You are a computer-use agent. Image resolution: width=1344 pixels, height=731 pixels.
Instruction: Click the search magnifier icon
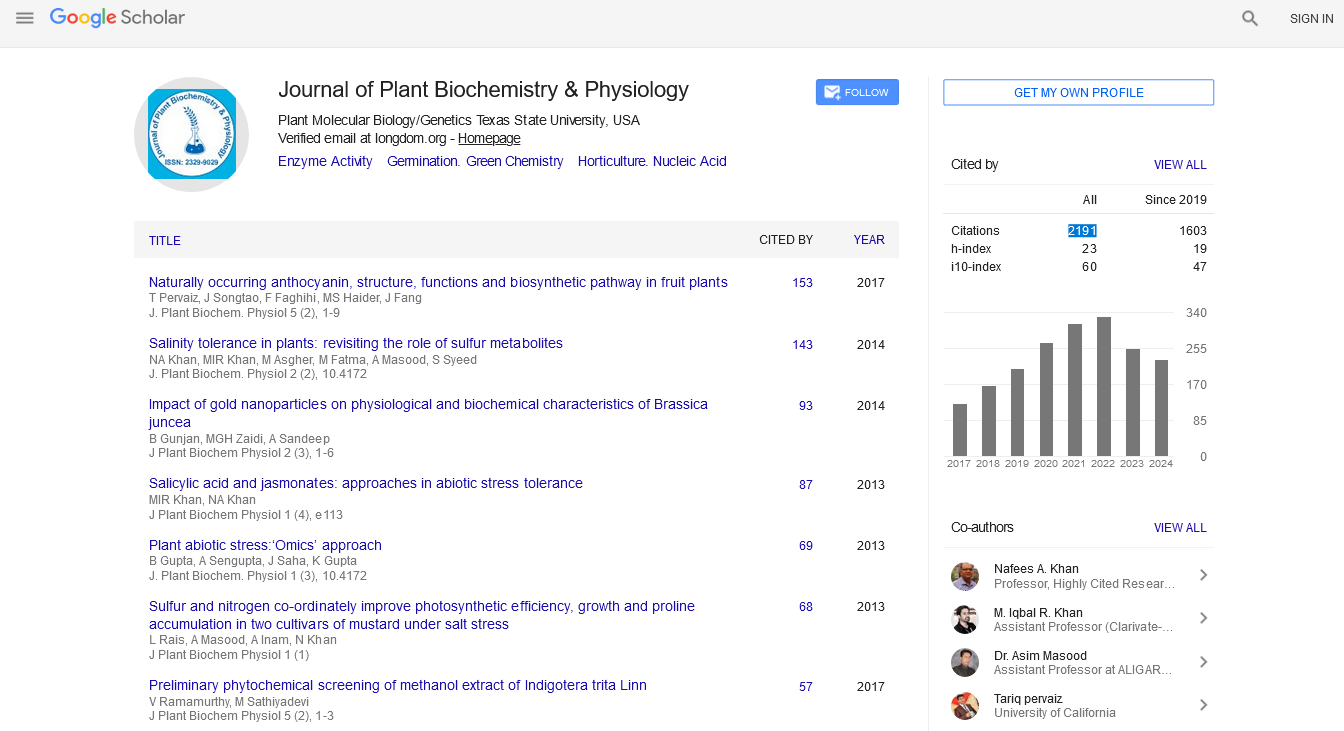click(1249, 18)
